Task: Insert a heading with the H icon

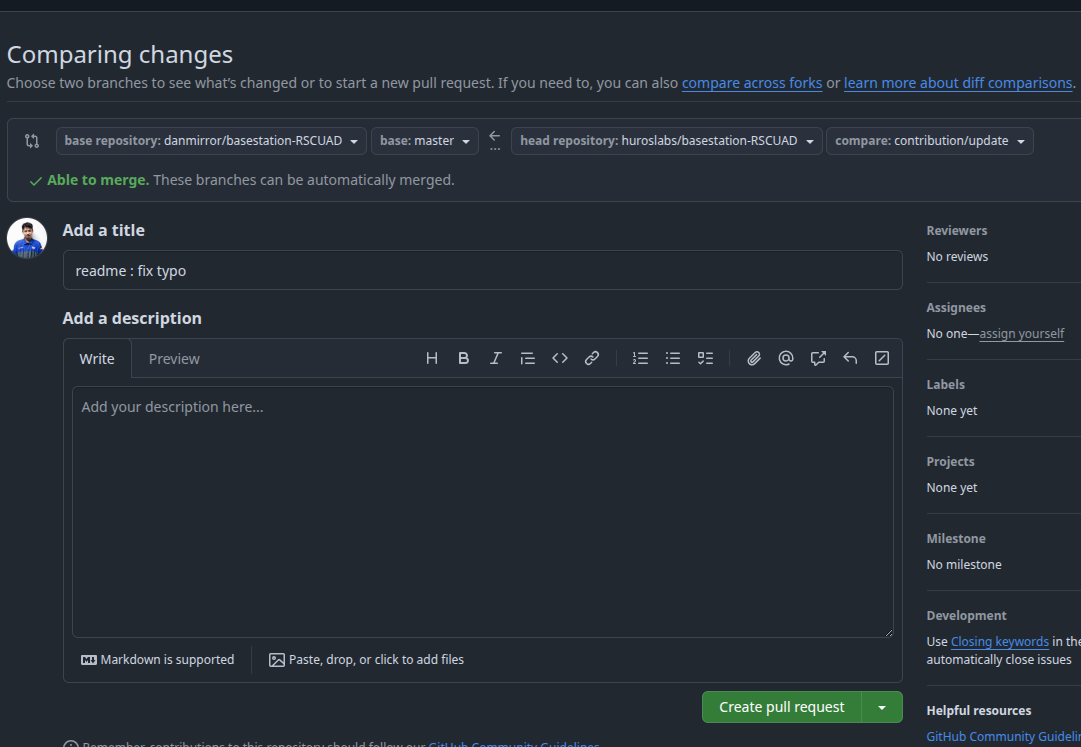Action: tap(432, 358)
